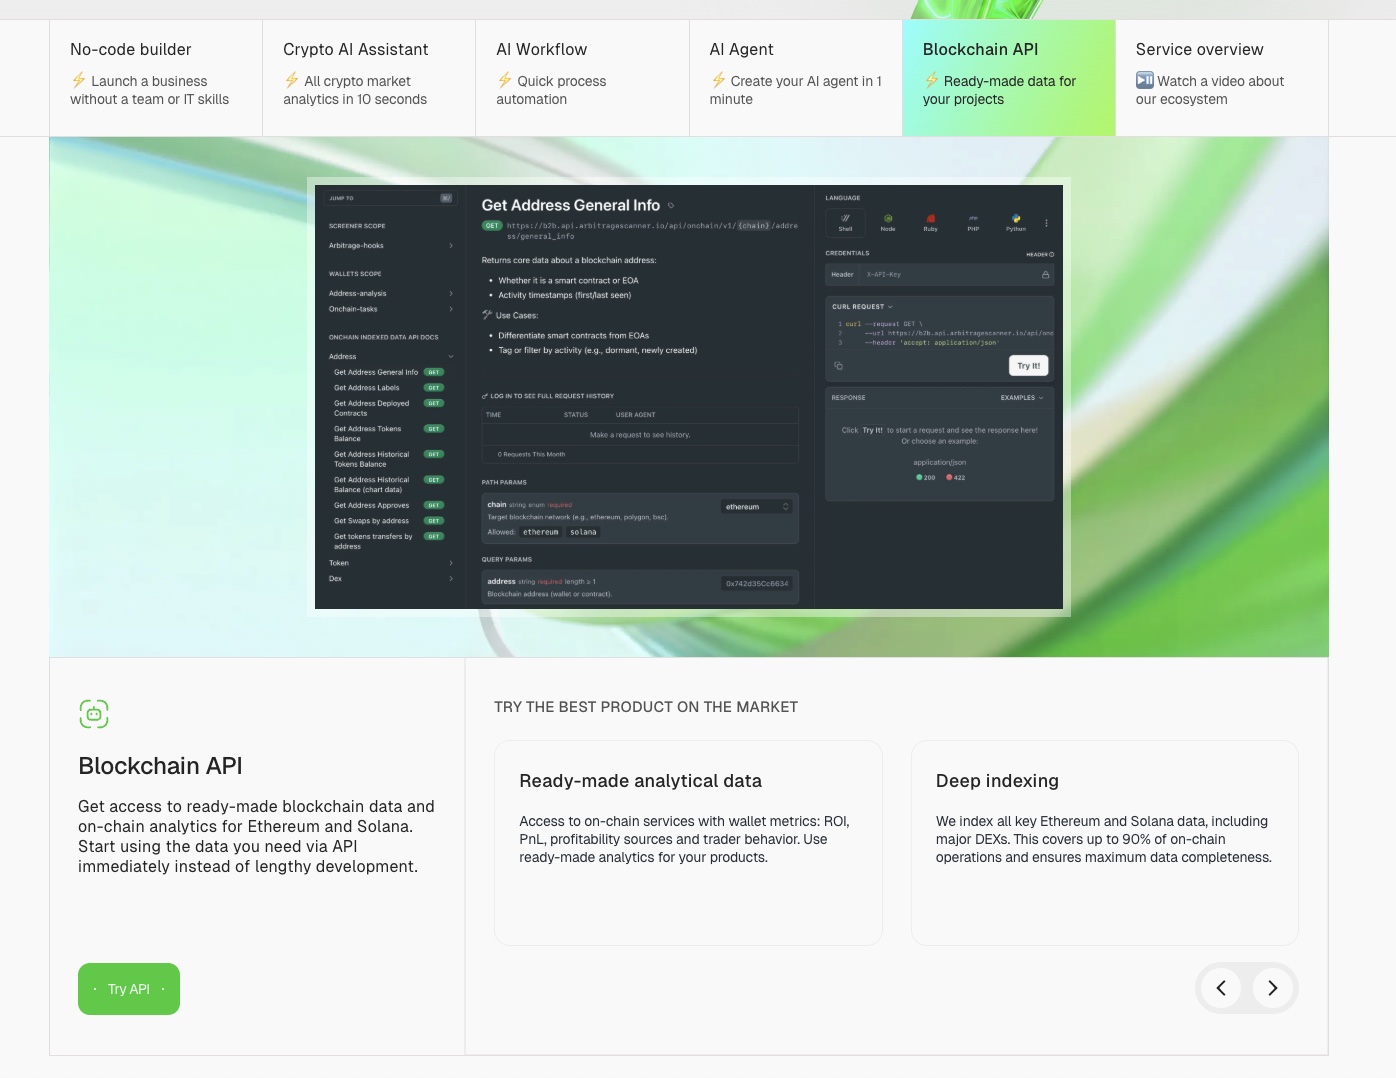Pick the Node language icon
1396x1078 pixels.
[x=888, y=221]
